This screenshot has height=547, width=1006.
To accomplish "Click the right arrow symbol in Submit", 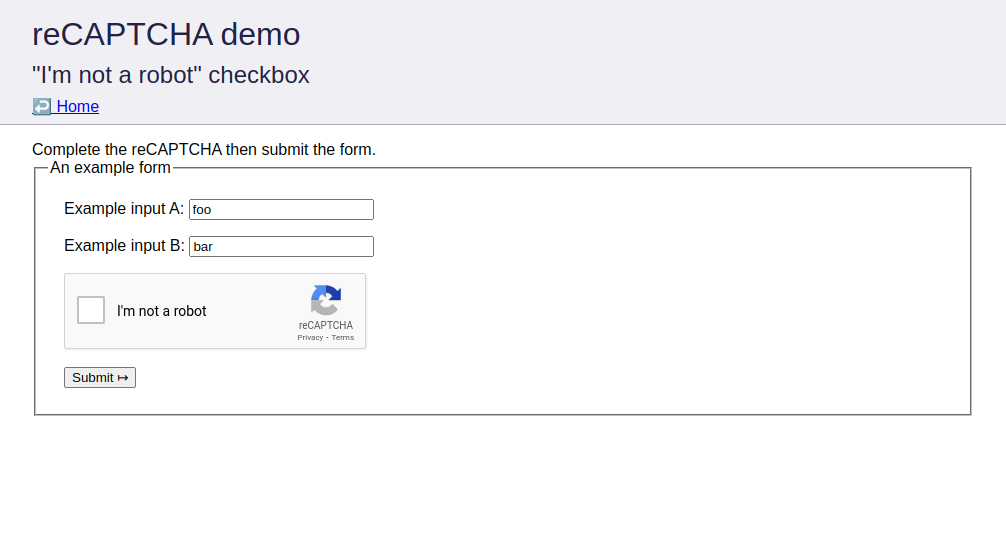I will tap(123, 377).
